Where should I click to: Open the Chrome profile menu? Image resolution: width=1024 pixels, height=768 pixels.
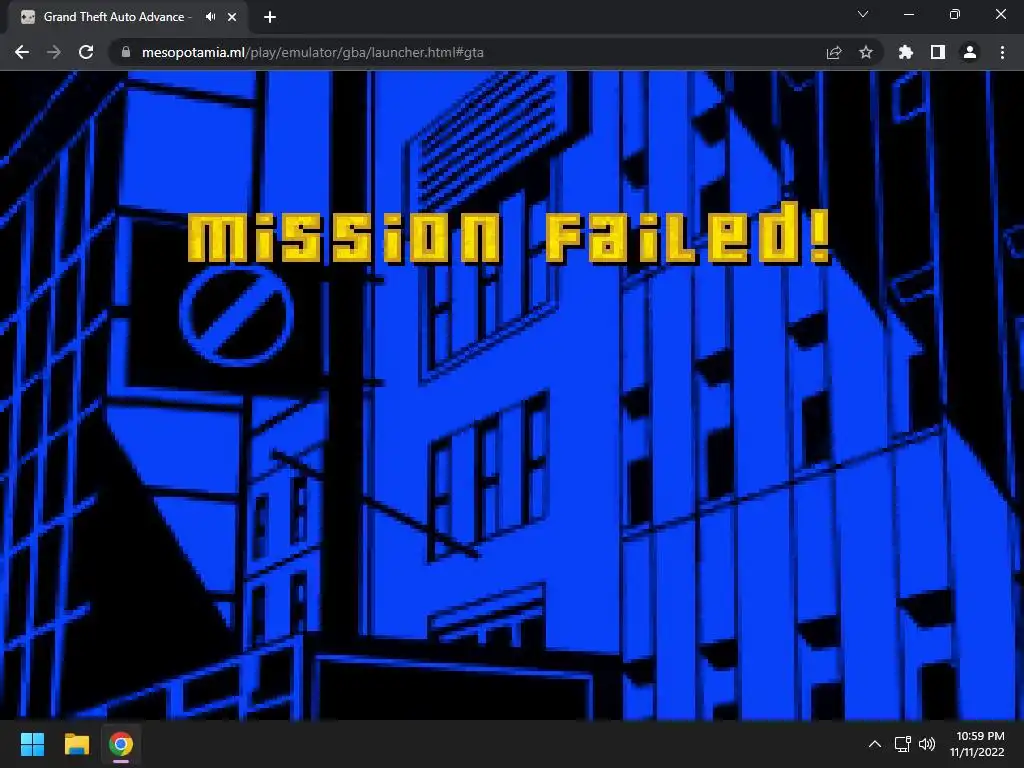click(x=970, y=52)
